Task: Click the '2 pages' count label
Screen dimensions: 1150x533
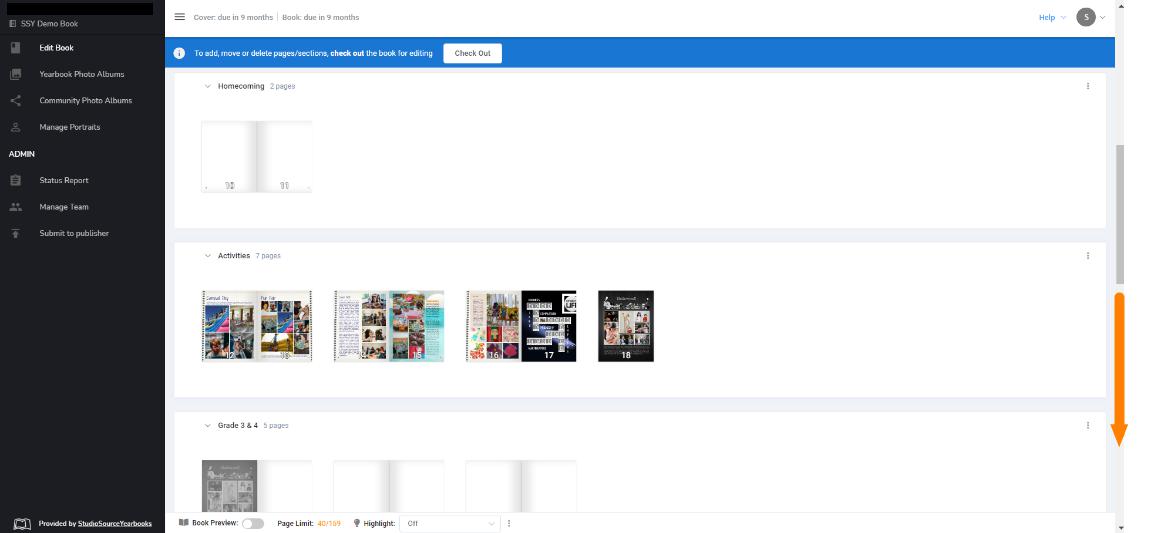Action: (x=282, y=87)
